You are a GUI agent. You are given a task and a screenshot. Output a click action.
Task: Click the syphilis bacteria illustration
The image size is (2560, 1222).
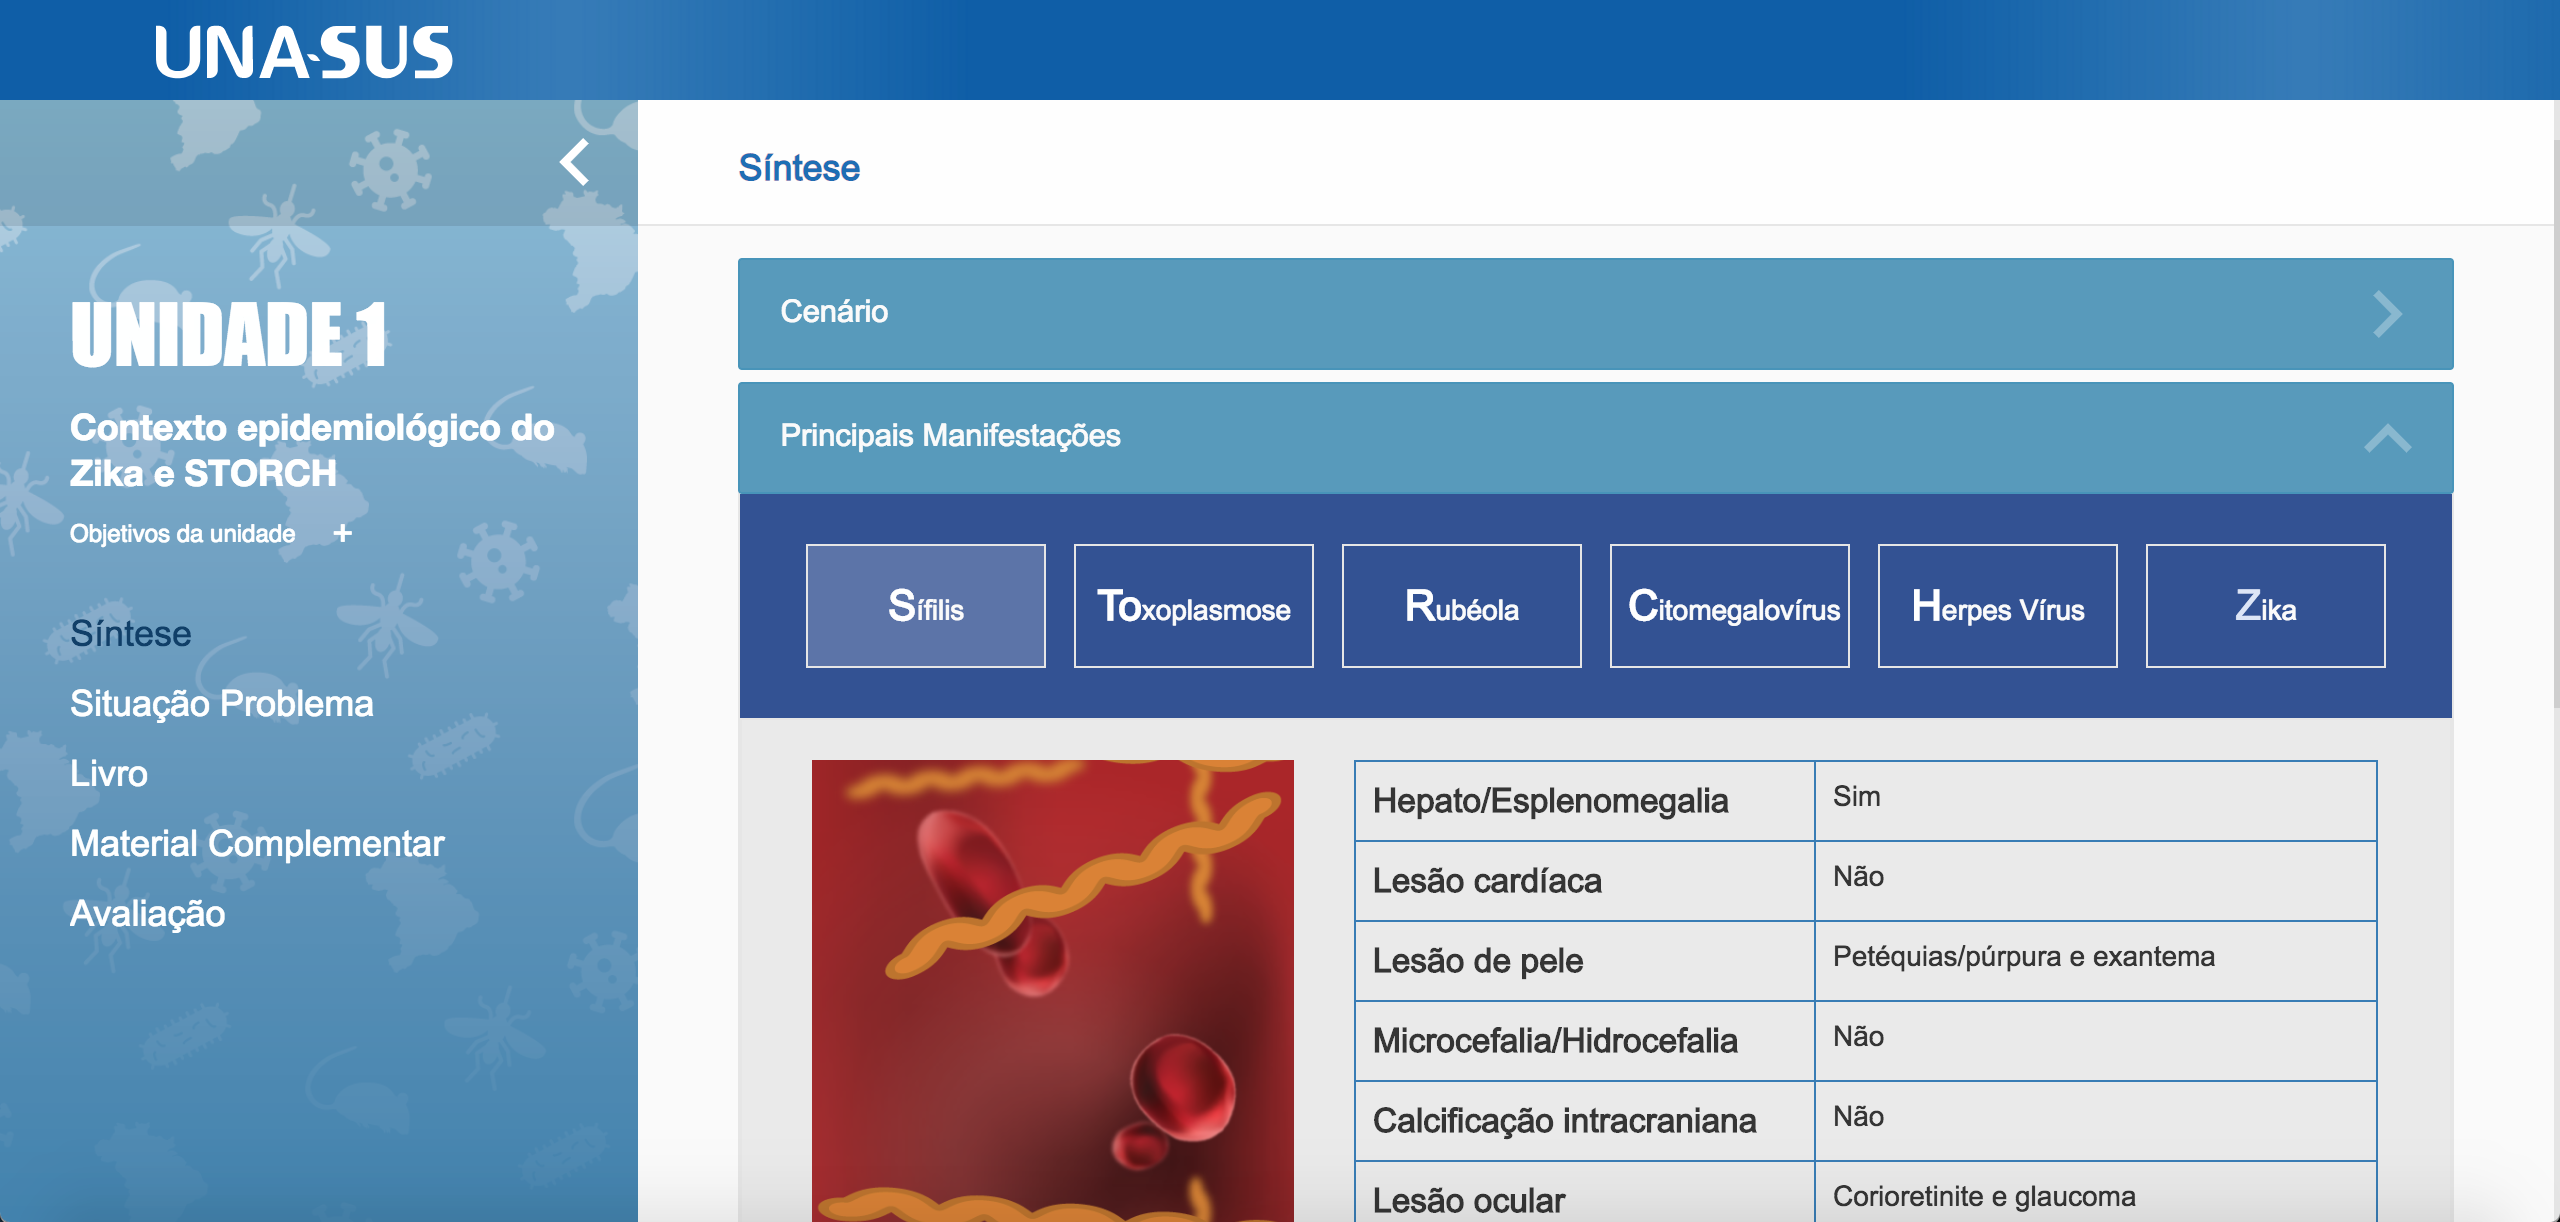[1052, 990]
